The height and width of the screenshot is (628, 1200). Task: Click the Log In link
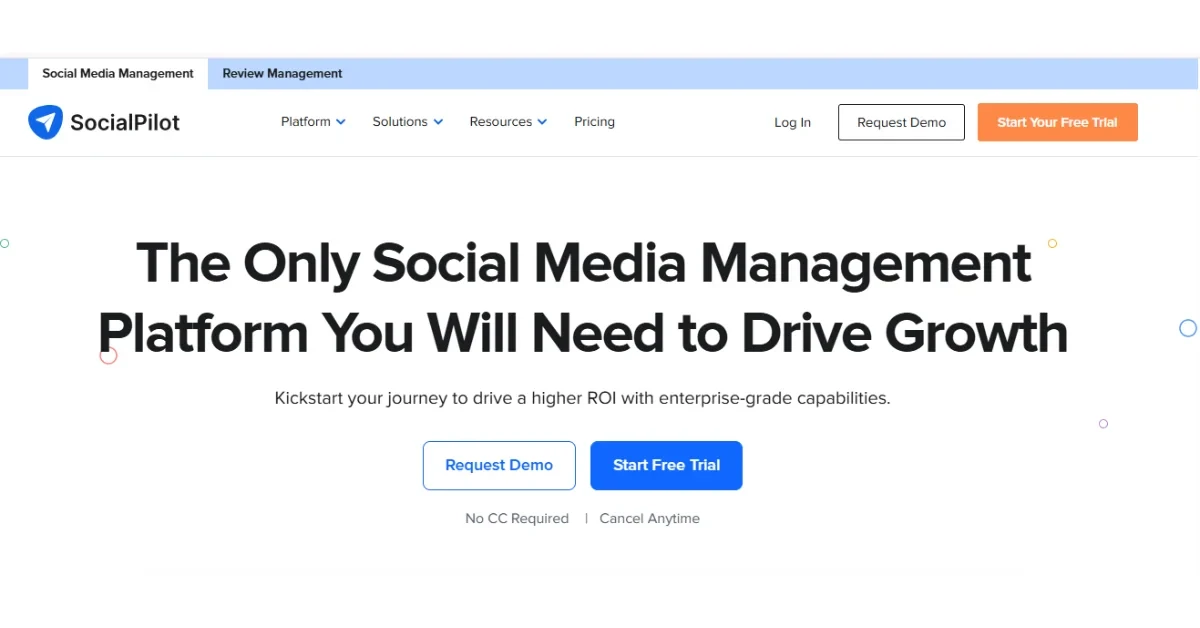coord(792,123)
